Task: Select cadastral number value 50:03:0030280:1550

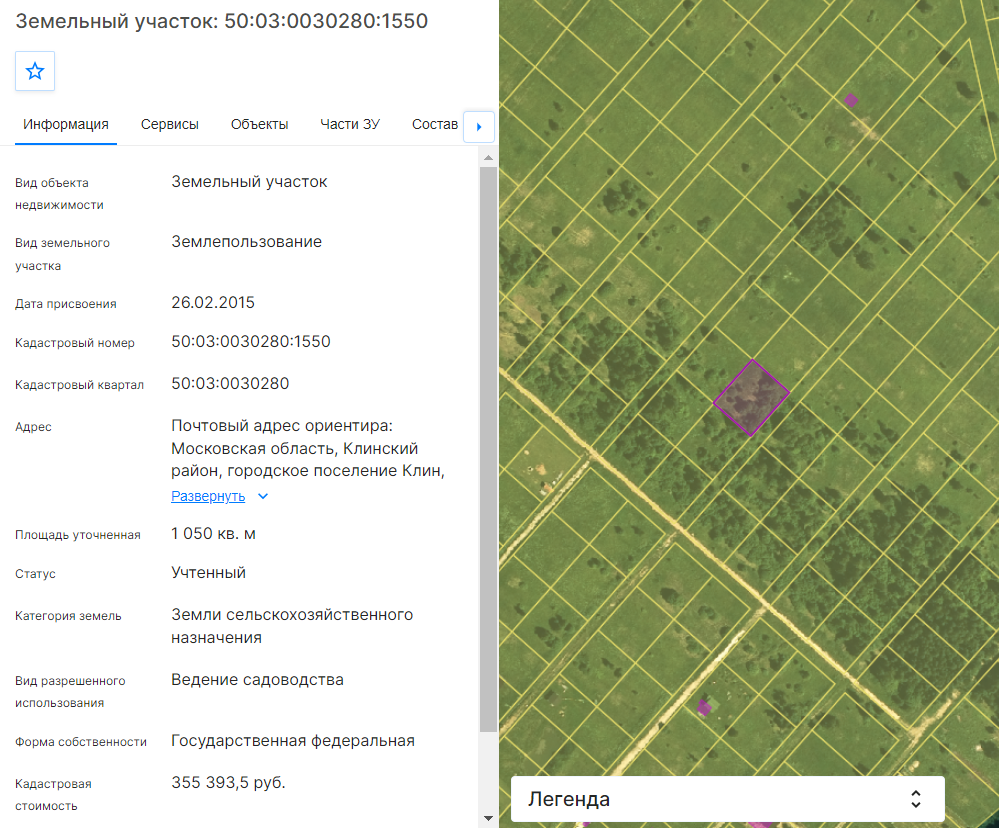Action: tap(251, 341)
